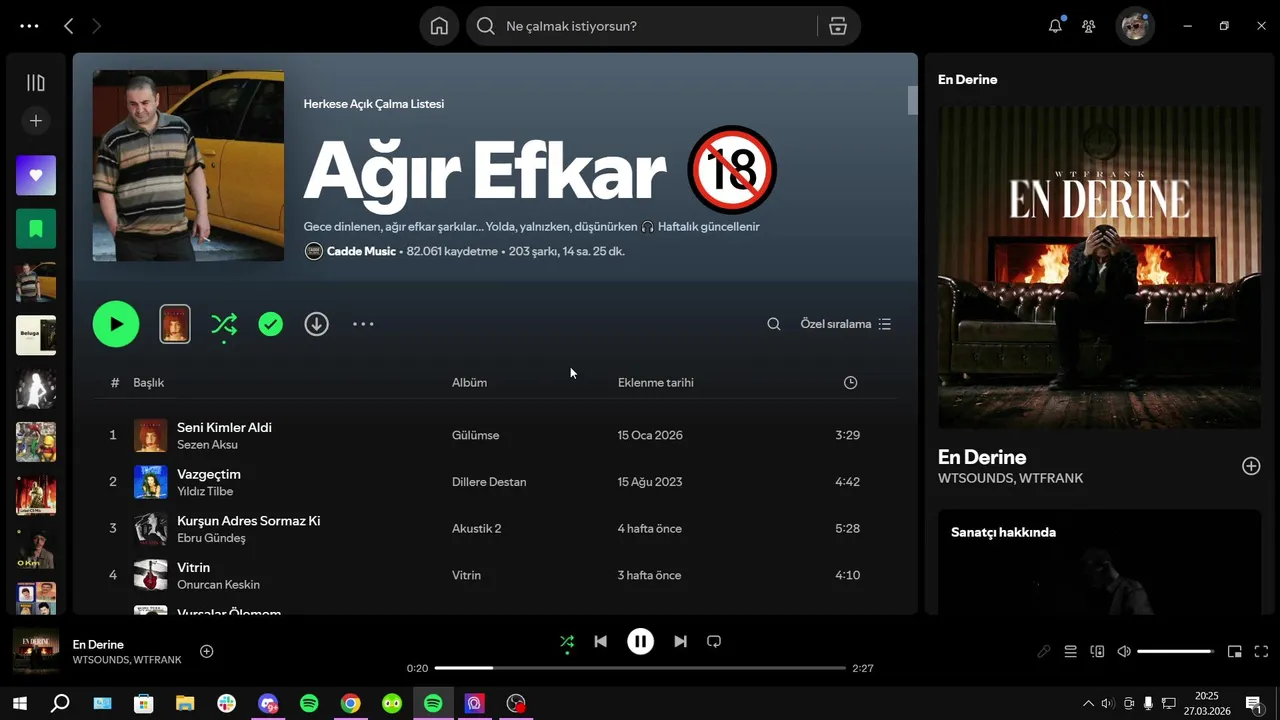Screen dimensions: 1280x720
Task: Play the Ağır Efkar playlist
Action: coord(116,324)
